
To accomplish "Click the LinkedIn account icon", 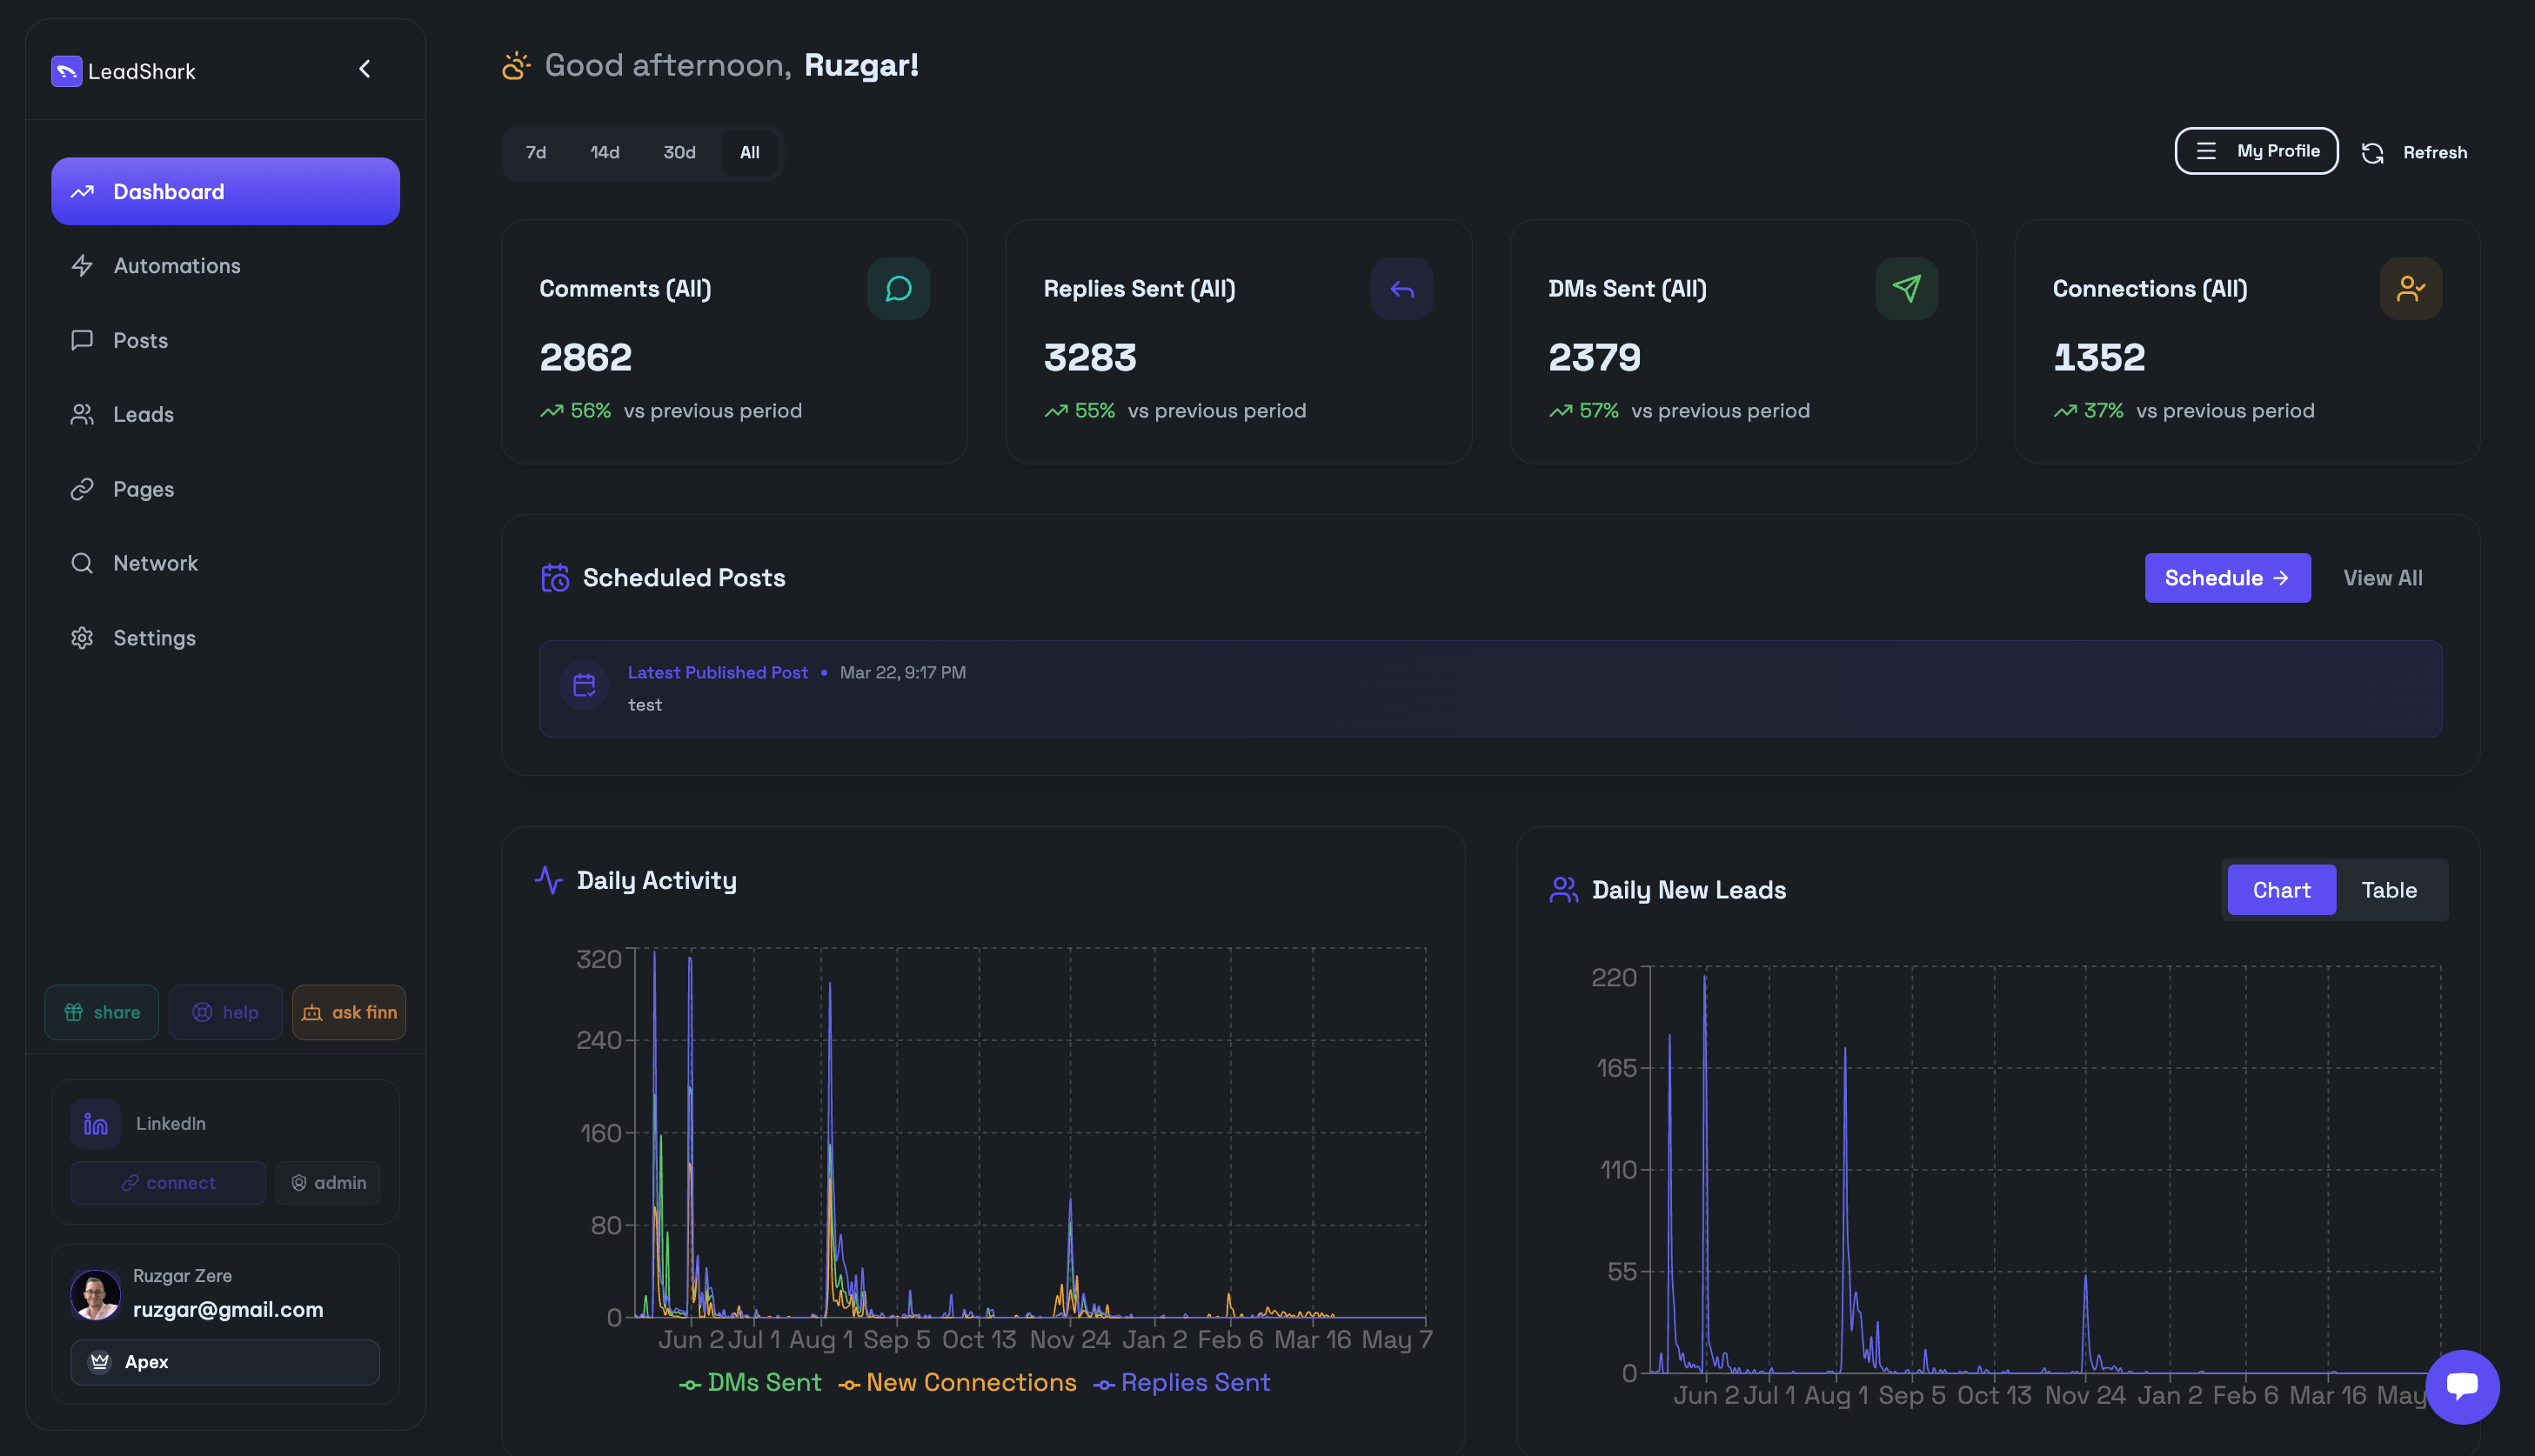I will [x=96, y=1124].
